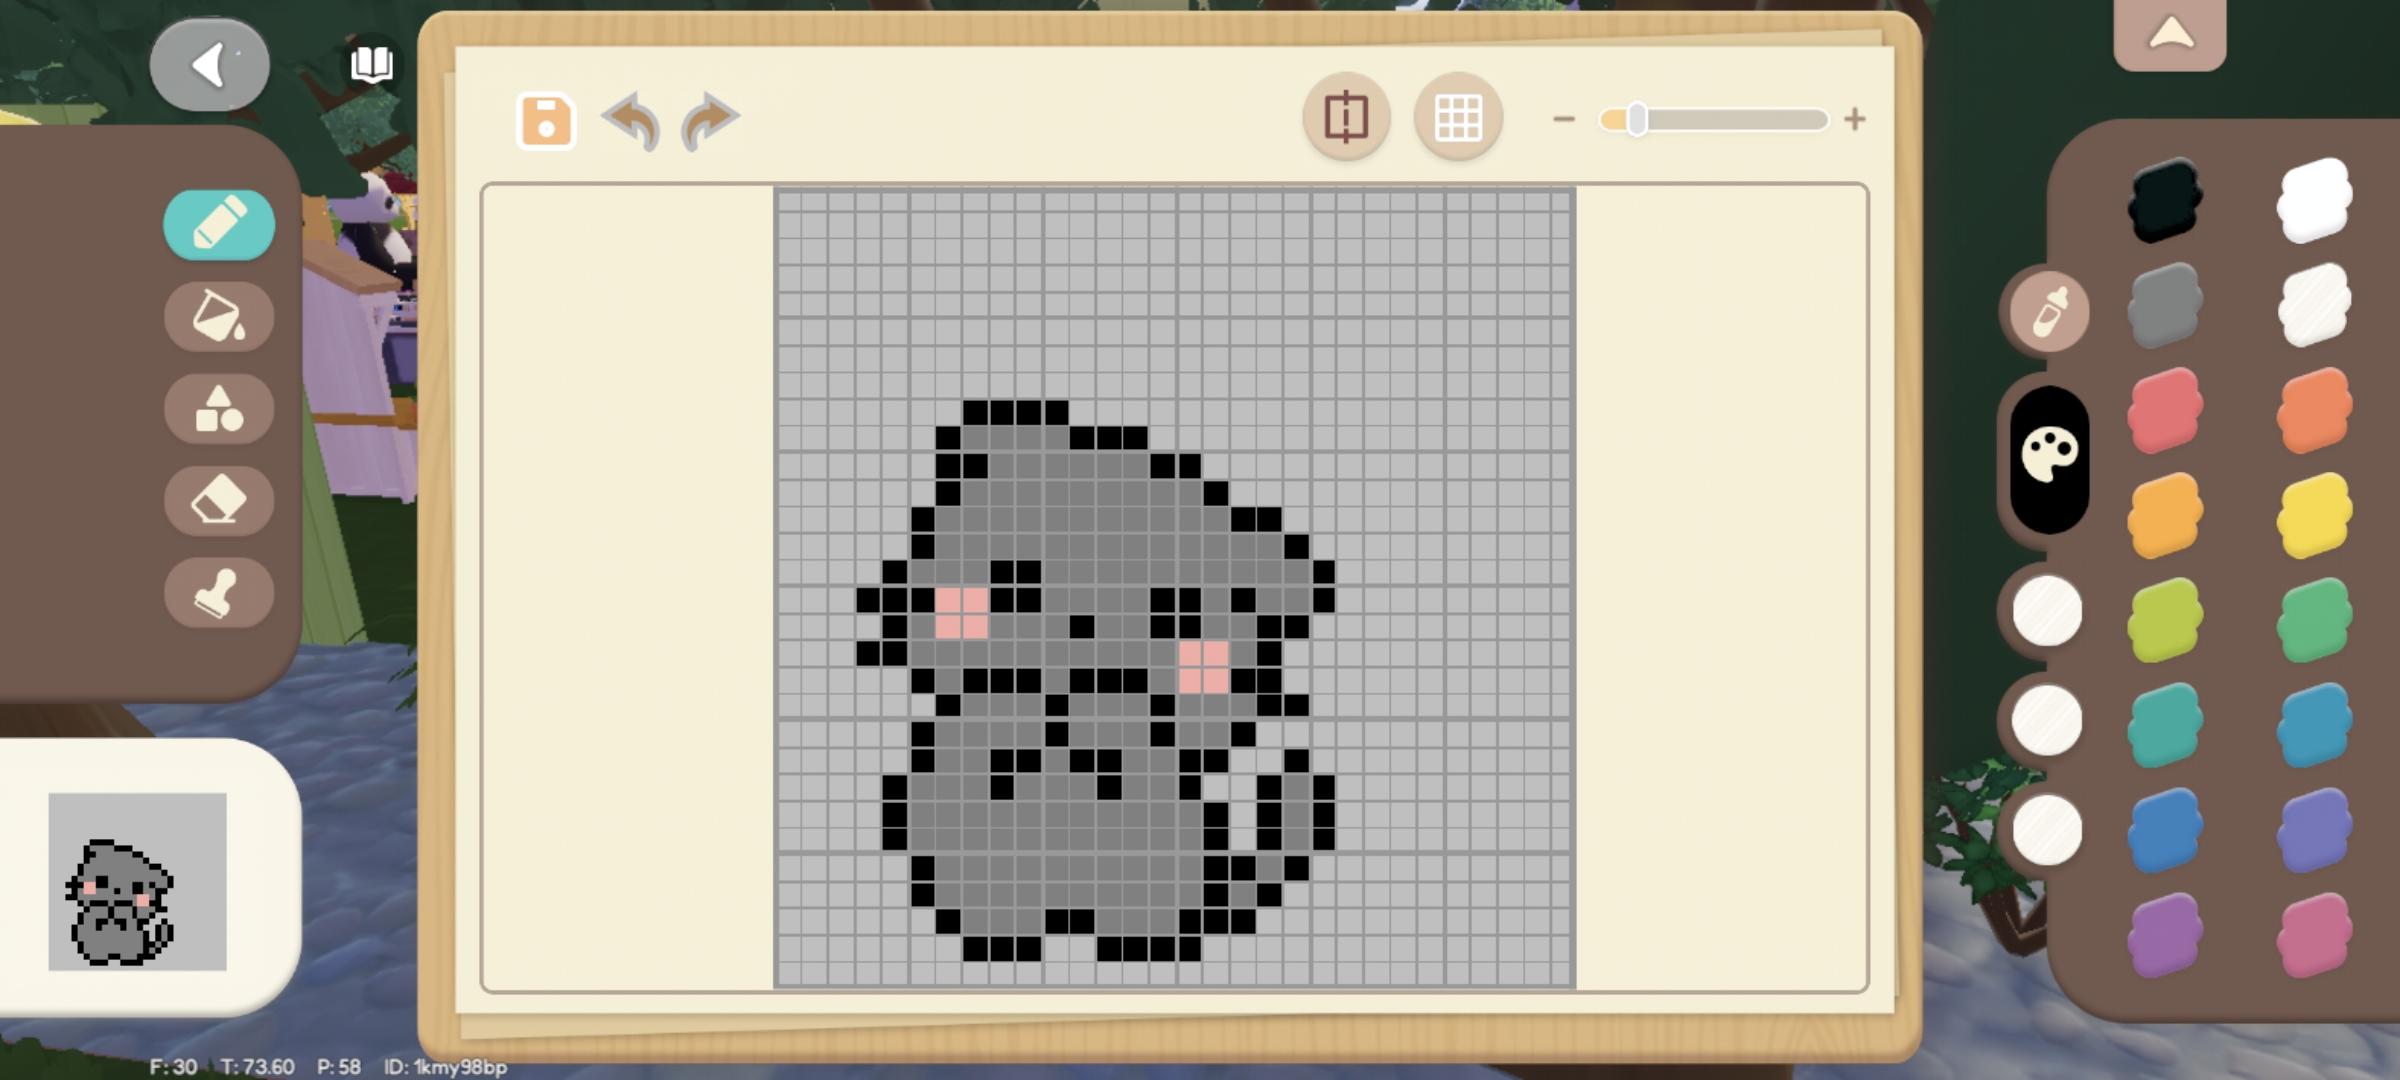Viewport: 2400px width, 1080px height.
Task: Select the eraser tool
Action: point(218,500)
